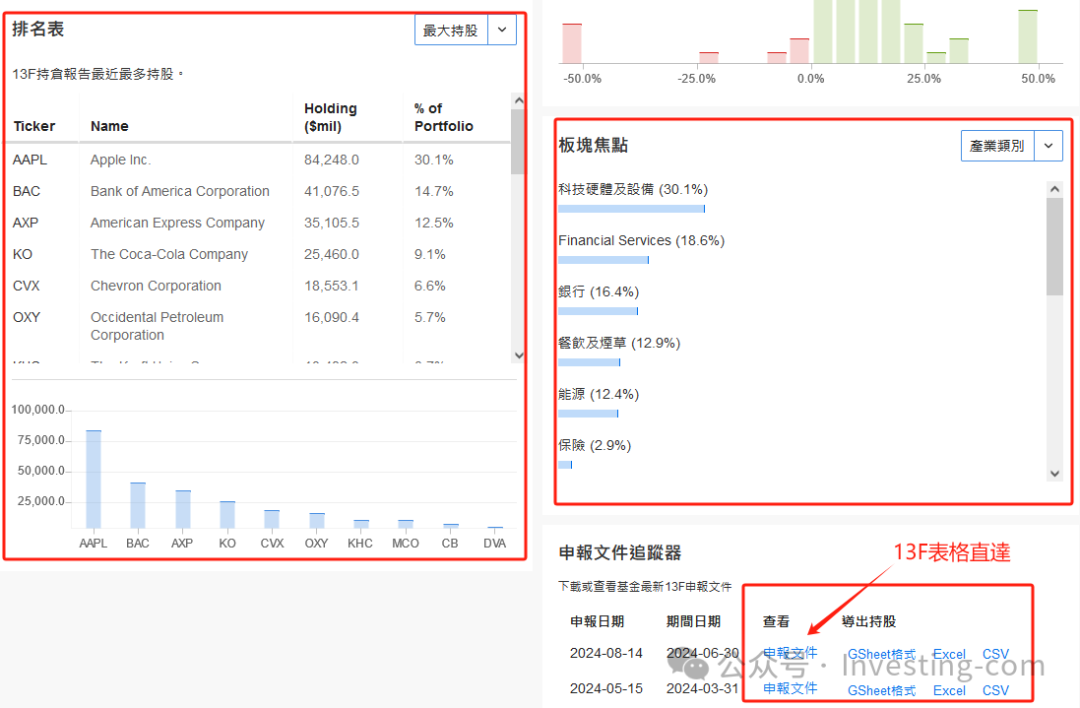
Task: Click the 41,076.5 holding value
Action: click(331, 191)
